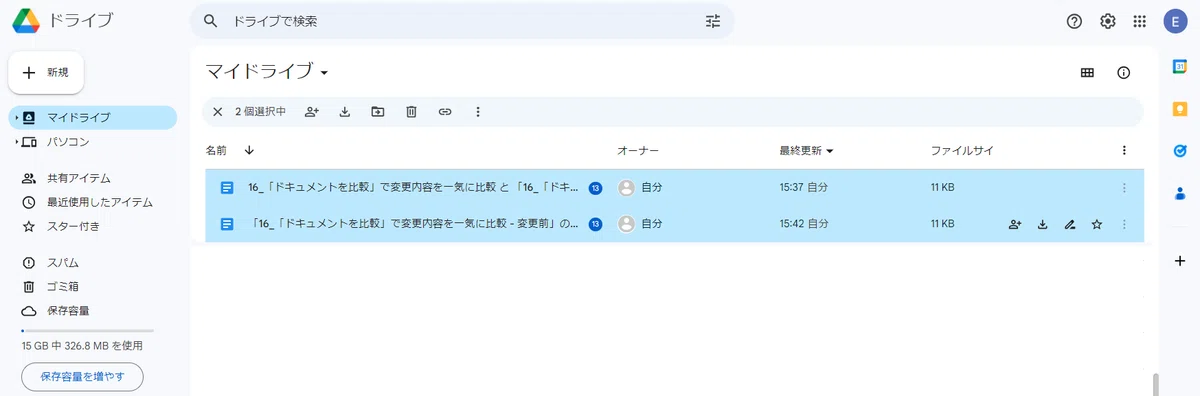Open Google Keep side panel
Viewport: 1200px width, 396px height.
1179,109
